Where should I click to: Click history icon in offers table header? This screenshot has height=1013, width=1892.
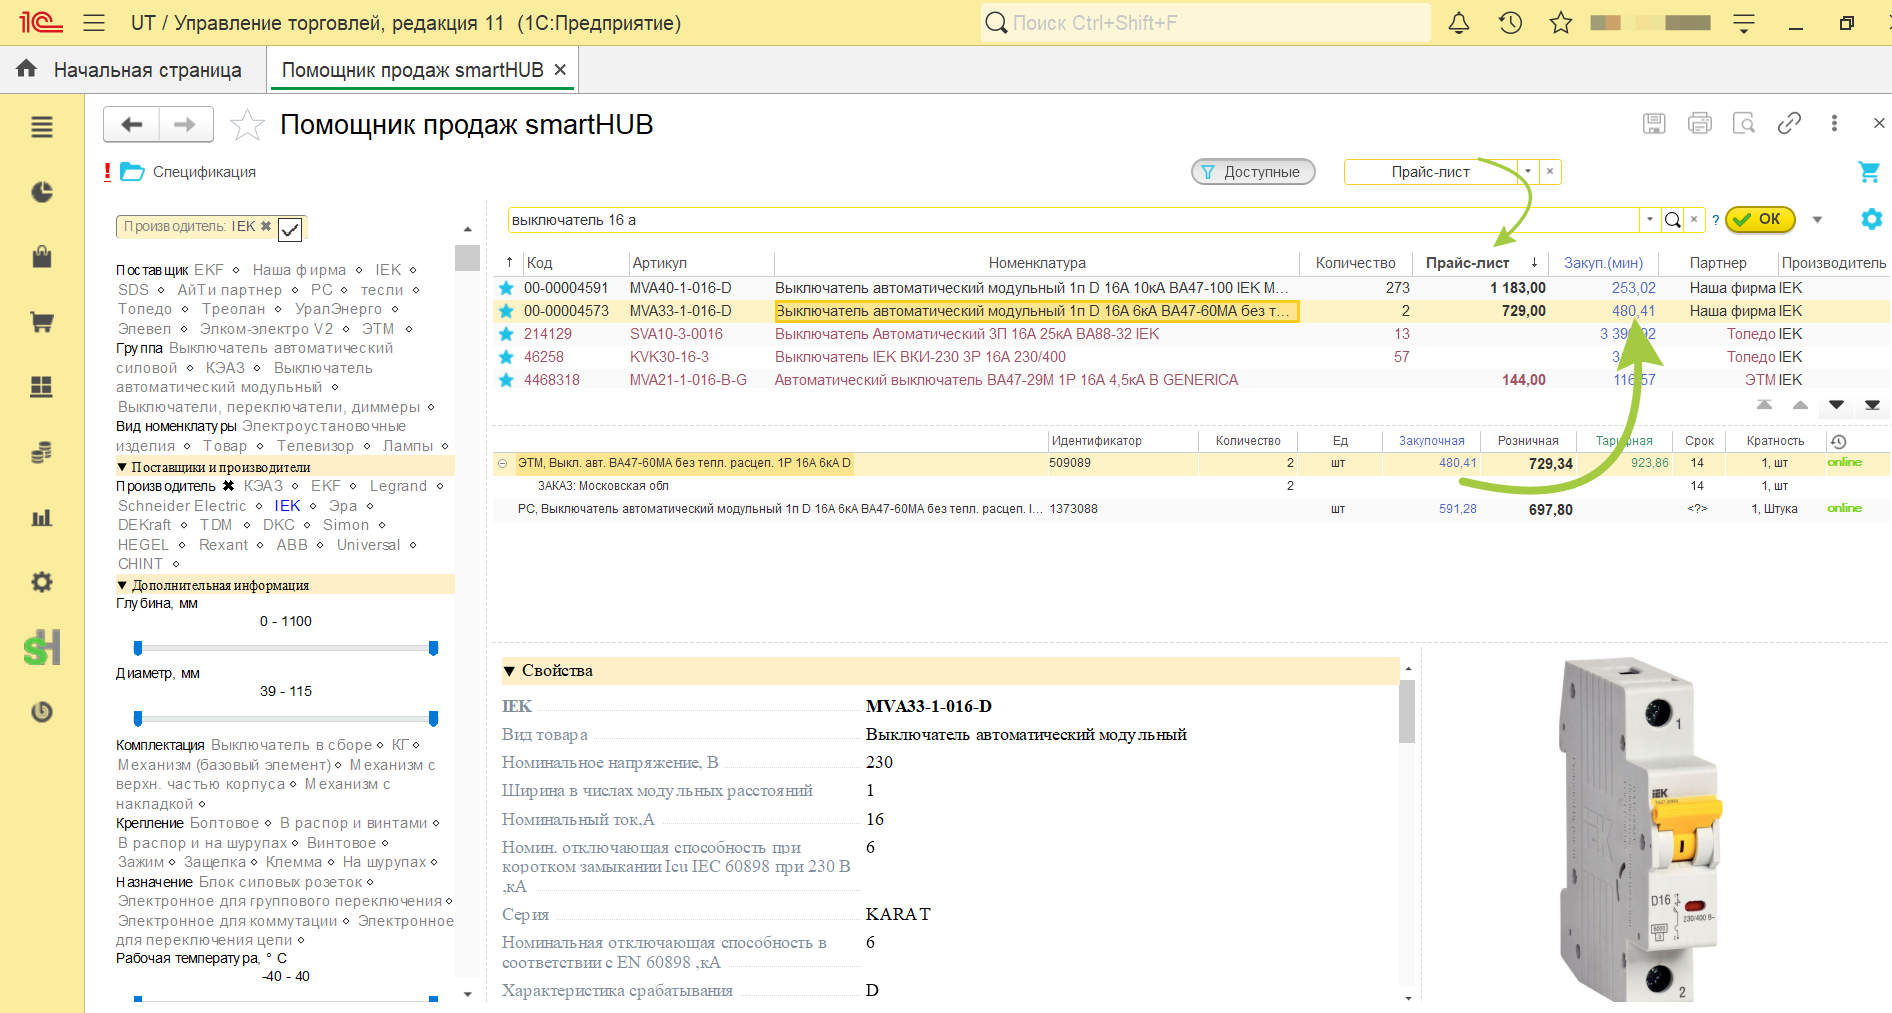click(x=1838, y=441)
